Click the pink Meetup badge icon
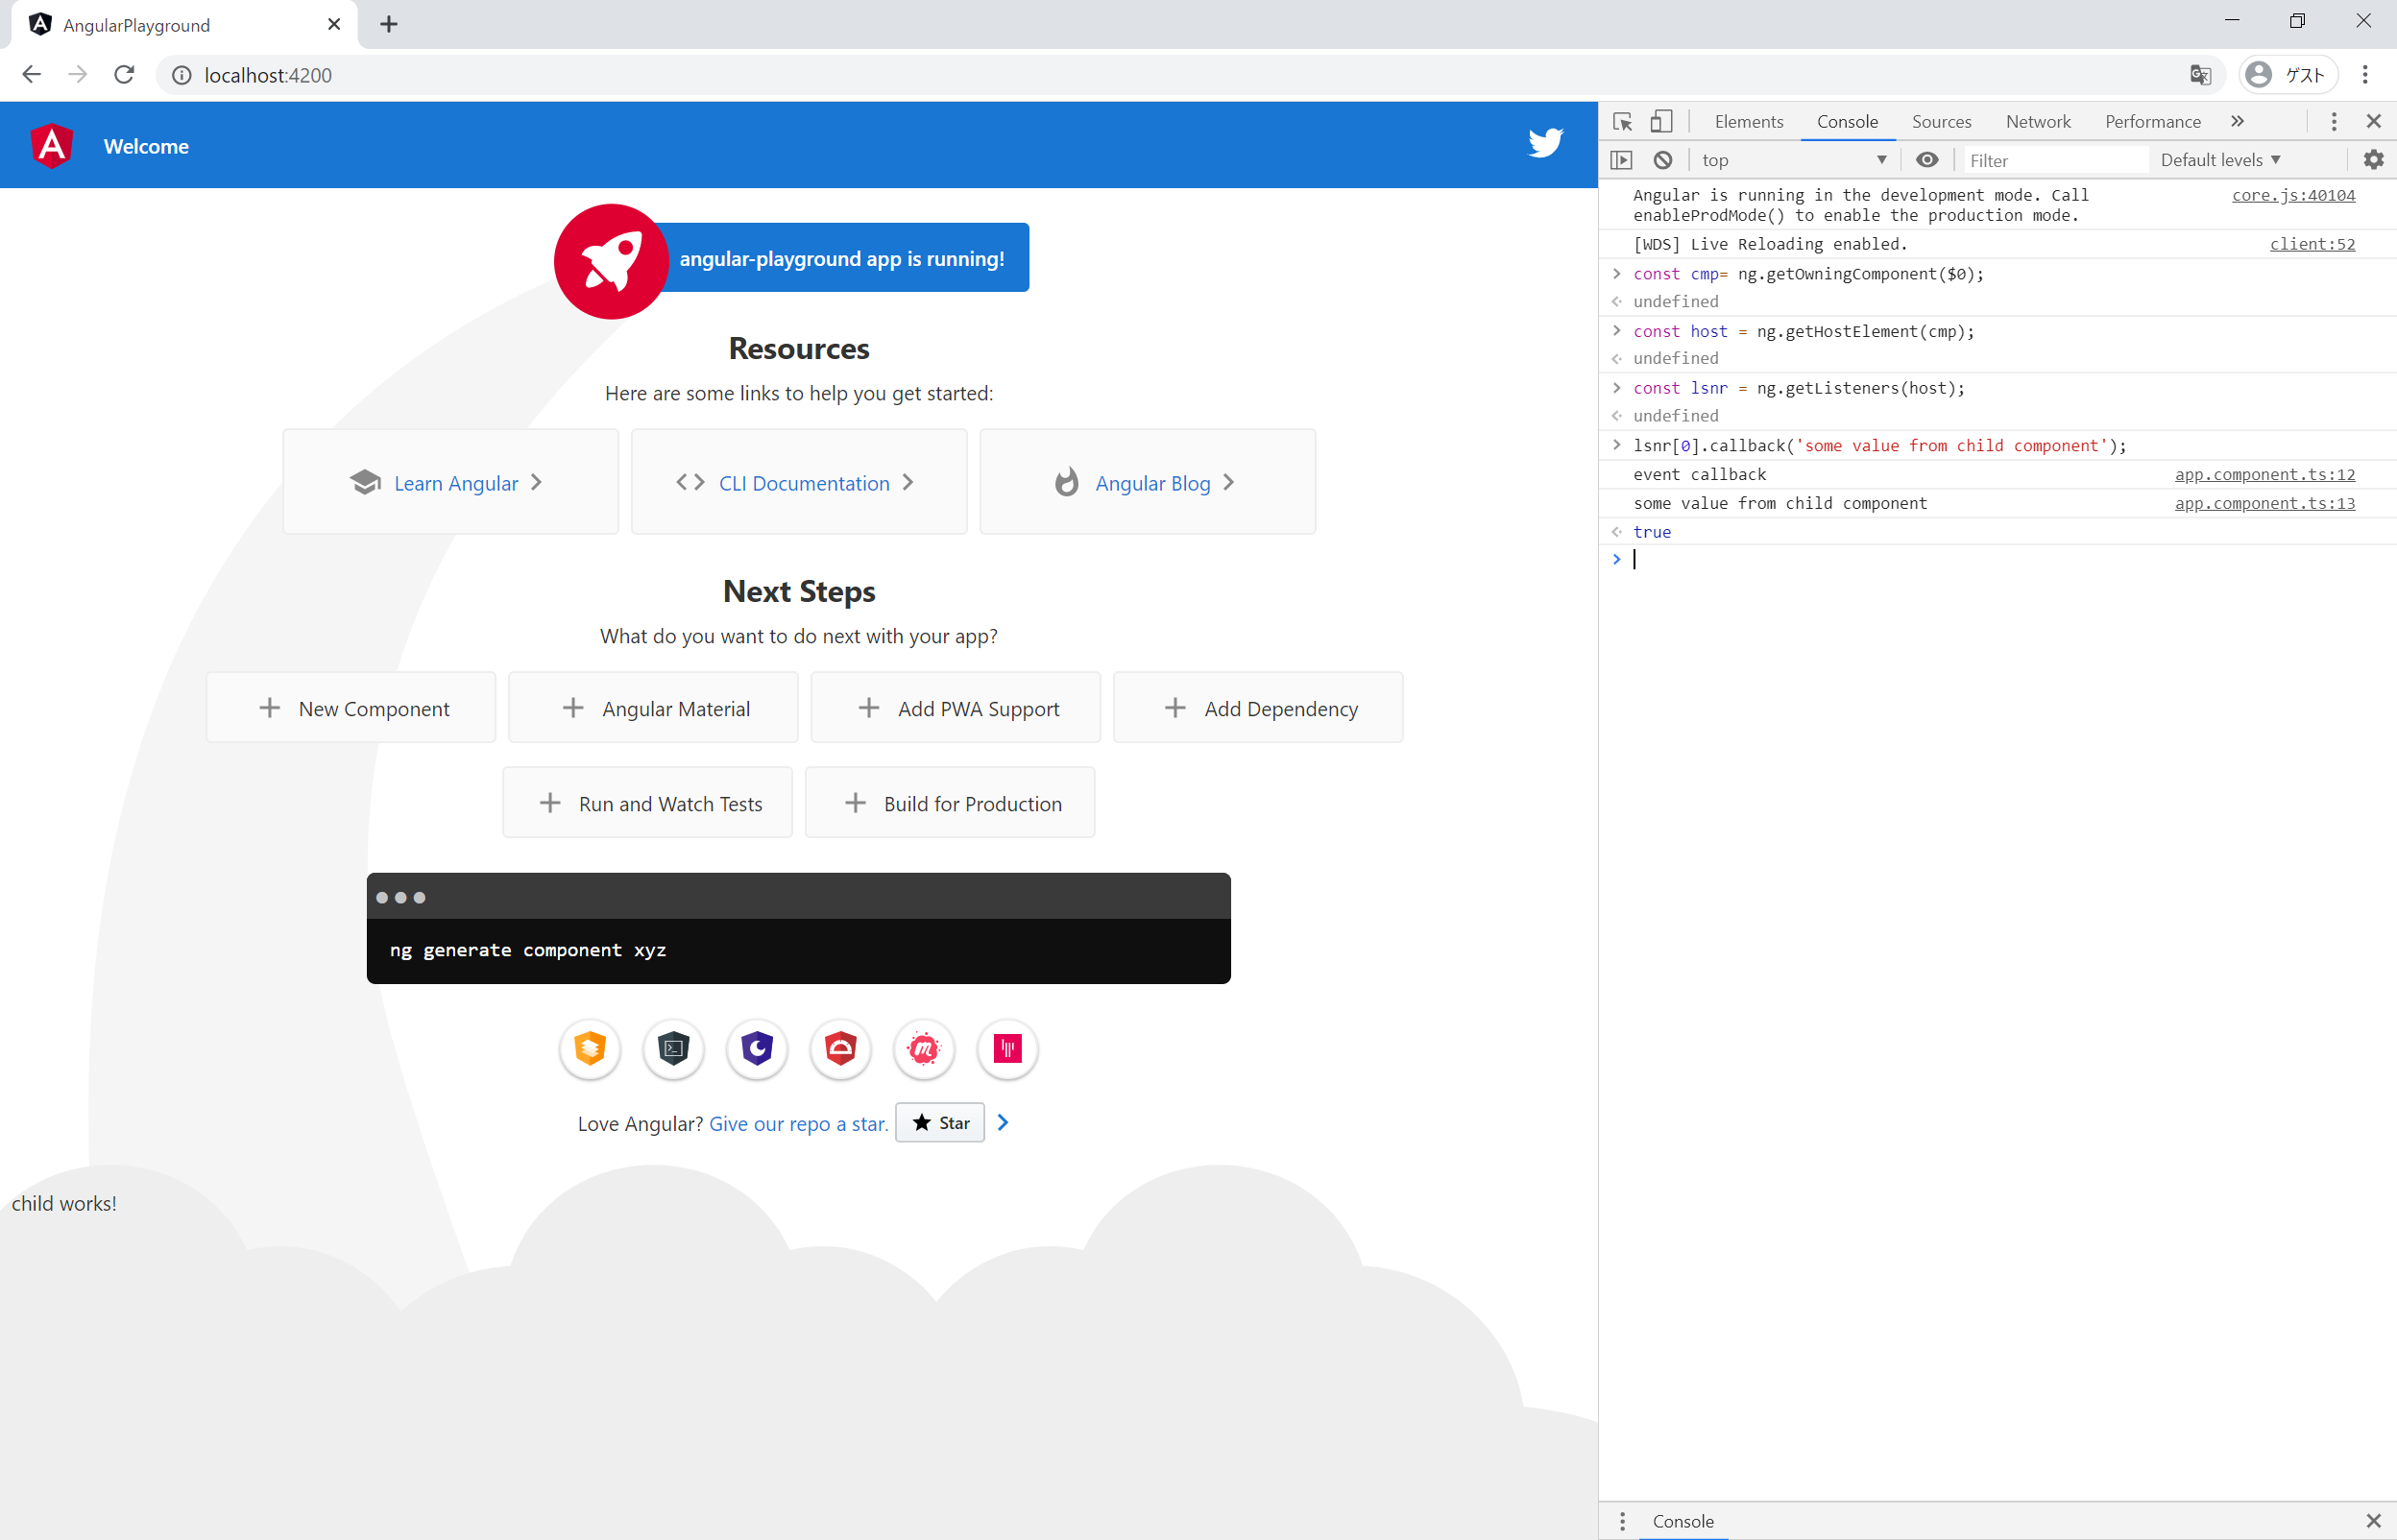 [924, 1048]
